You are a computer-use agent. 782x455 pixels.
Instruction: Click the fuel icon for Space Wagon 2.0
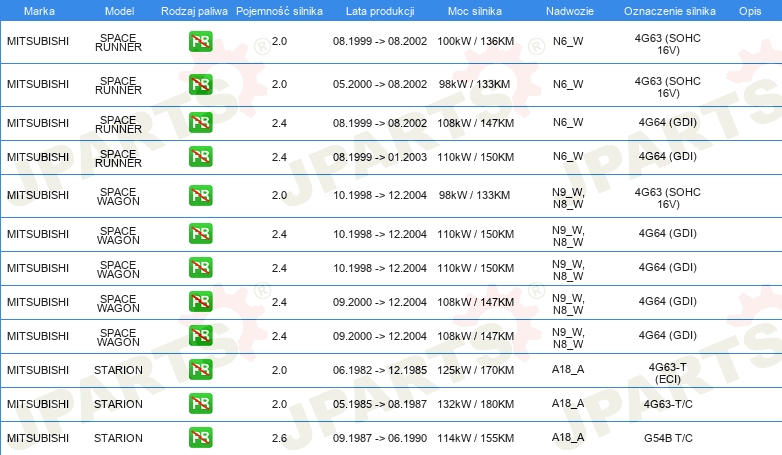[200, 195]
